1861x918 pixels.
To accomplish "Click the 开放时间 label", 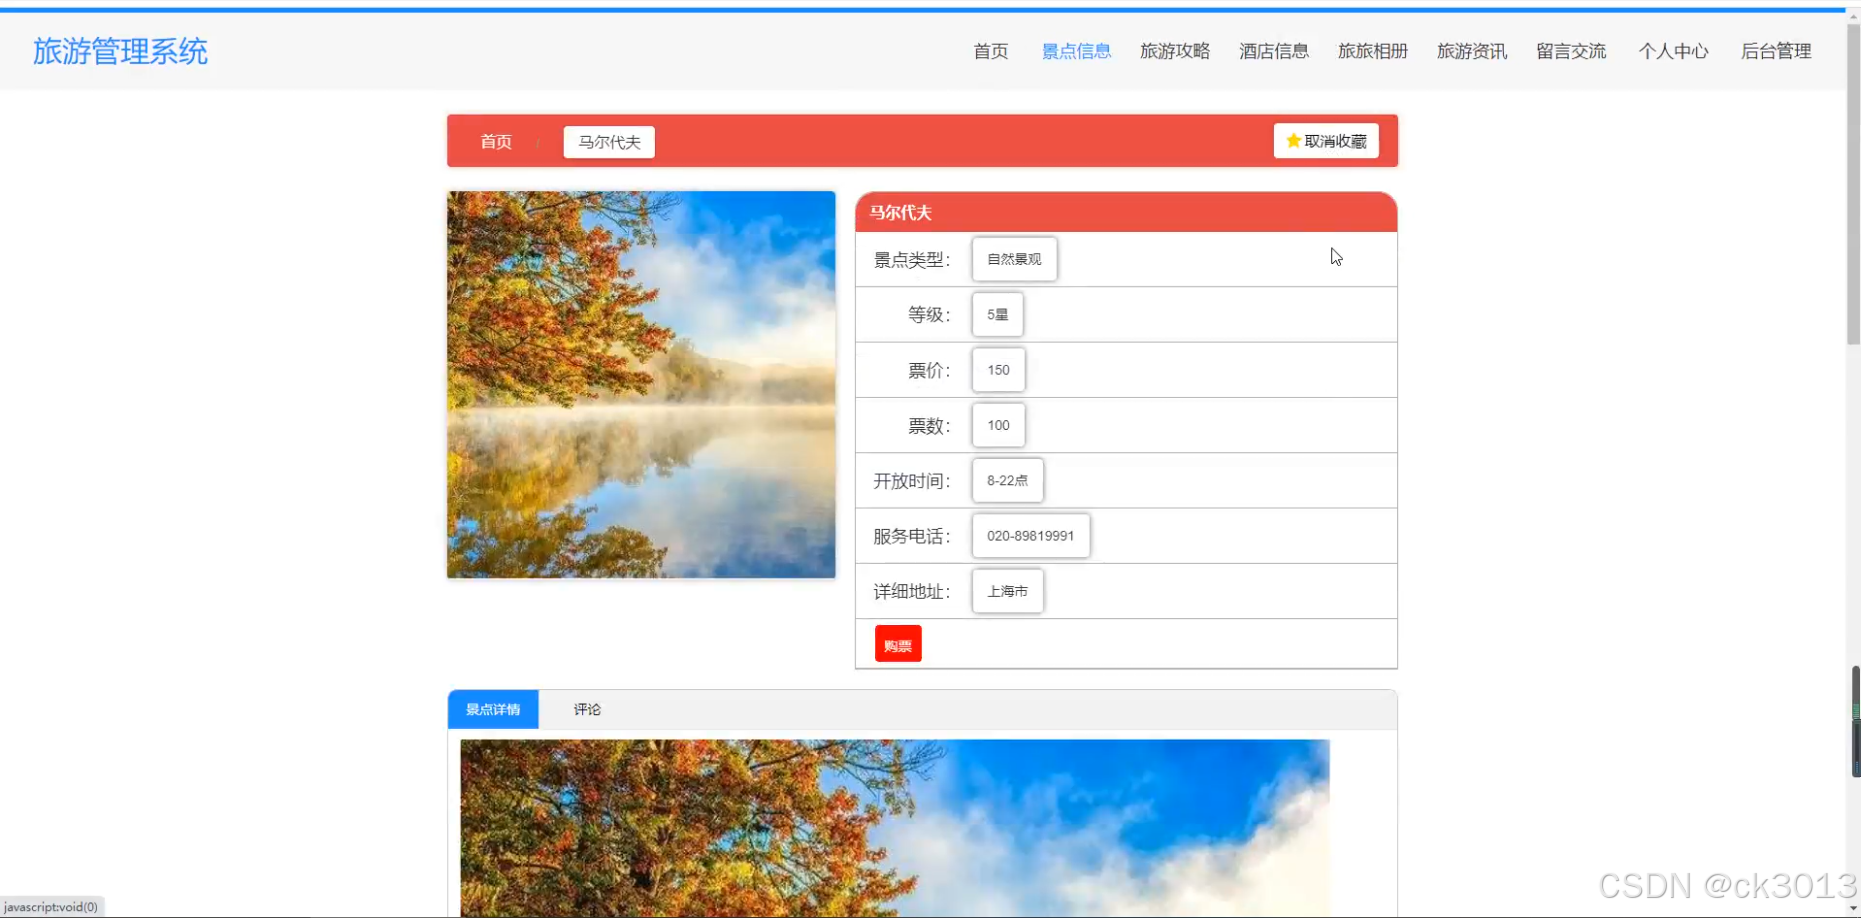I will tap(911, 481).
